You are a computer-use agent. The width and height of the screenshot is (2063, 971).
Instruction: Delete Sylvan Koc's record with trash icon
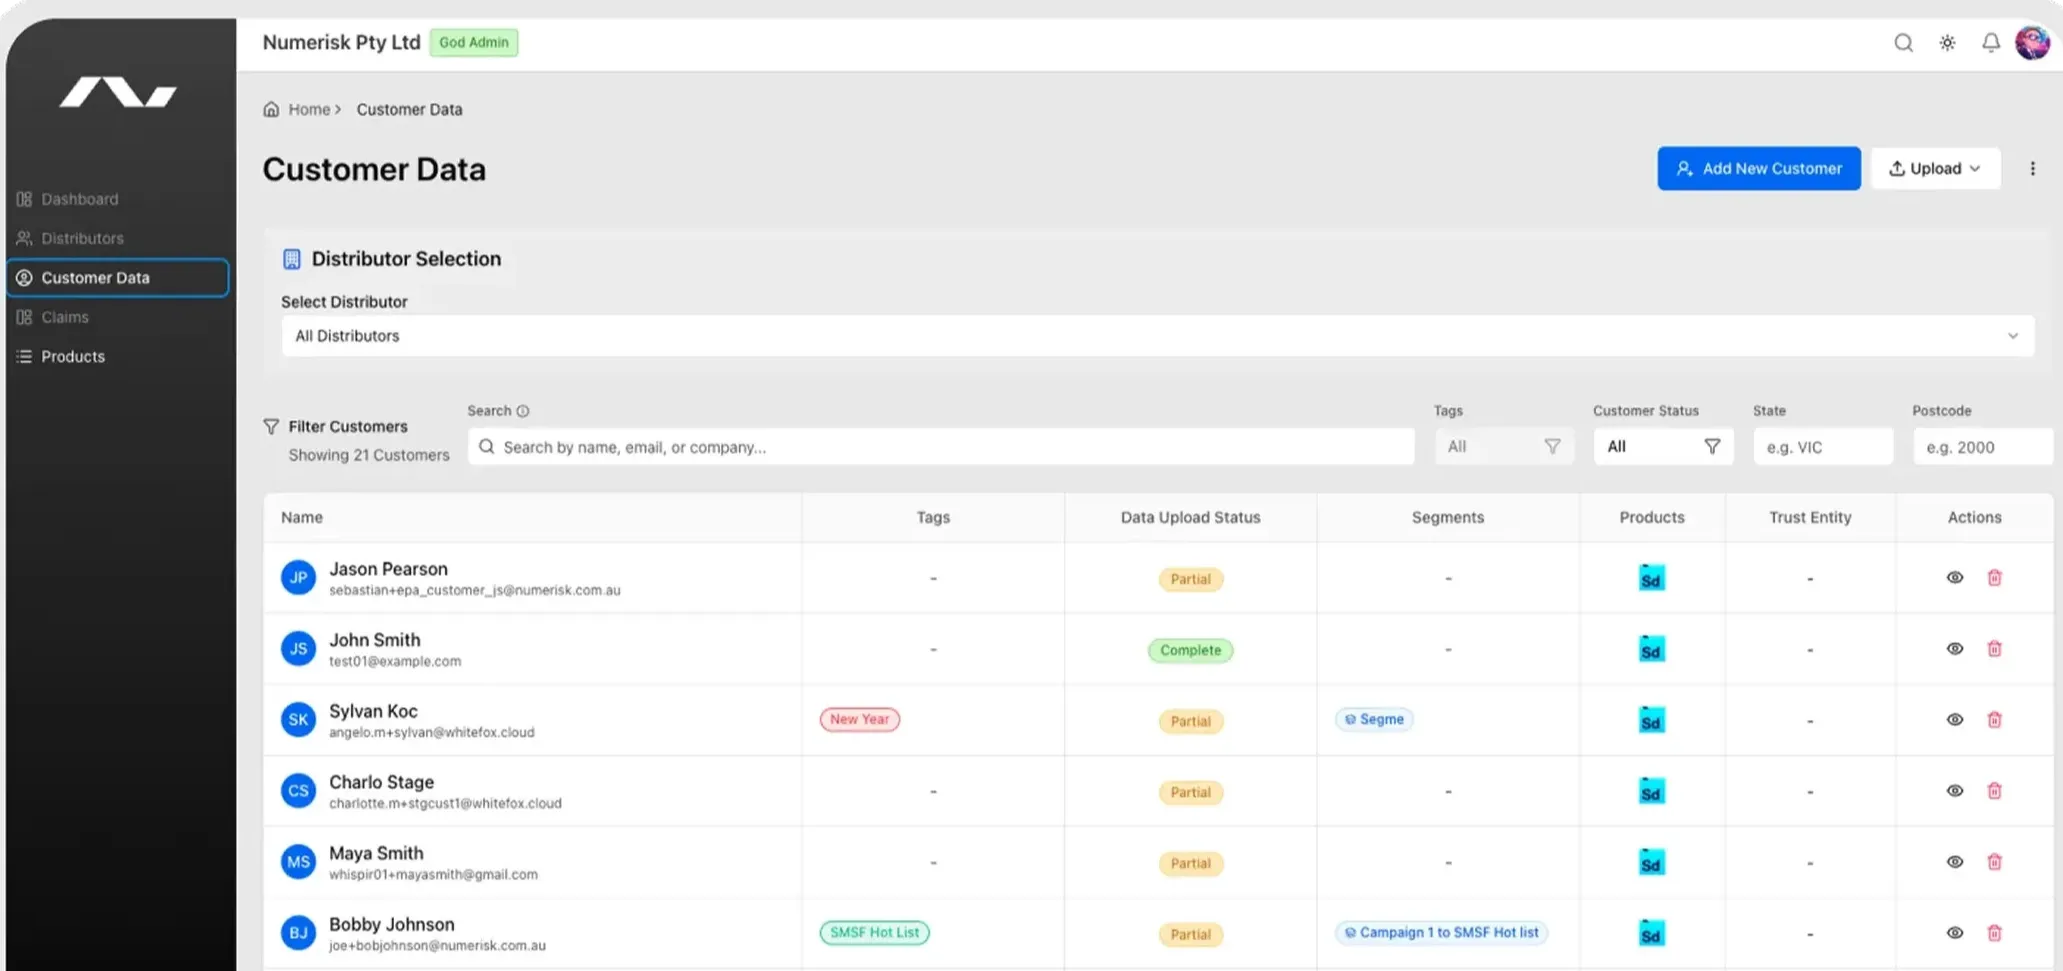tap(1994, 720)
